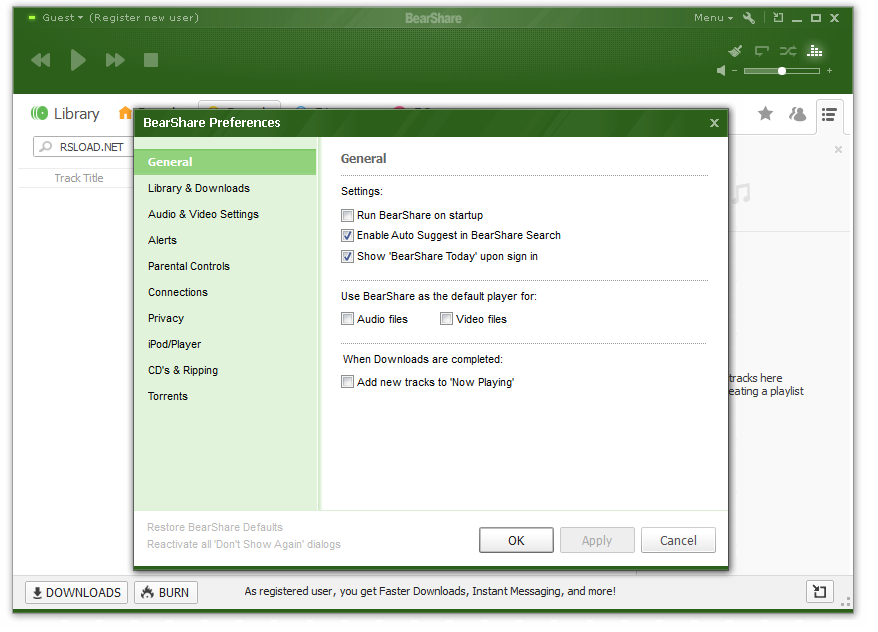This screenshot has width=878, height=632.
Task: Mute audio with the speaker icon
Action: (x=721, y=71)
